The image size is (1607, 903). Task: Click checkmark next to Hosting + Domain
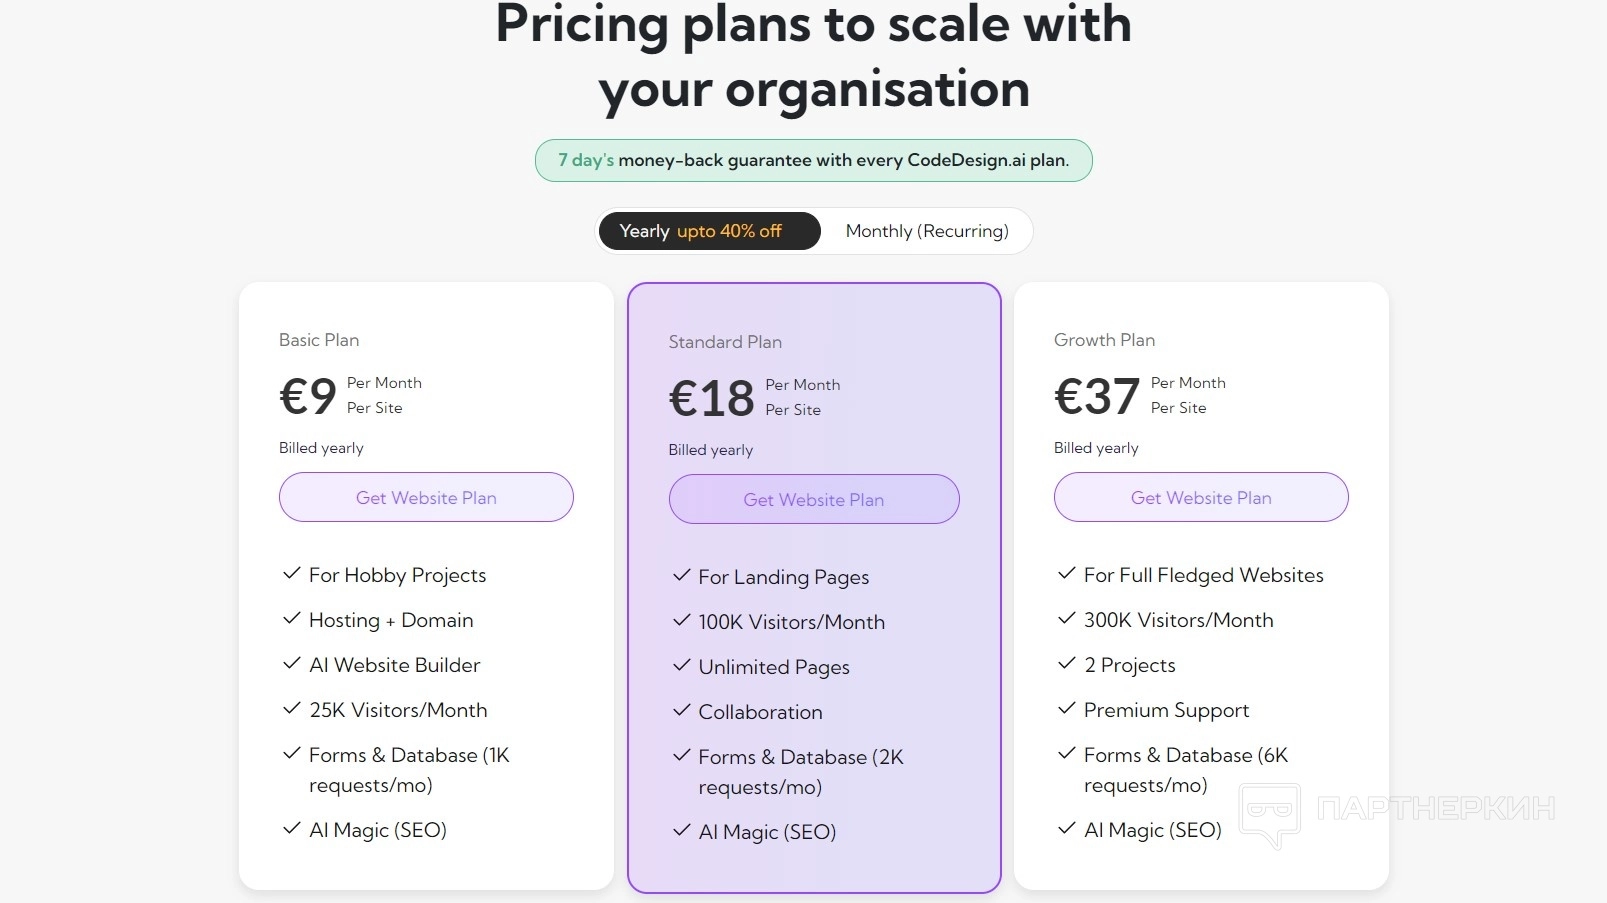pyautogui.click(x=292, y=619)
